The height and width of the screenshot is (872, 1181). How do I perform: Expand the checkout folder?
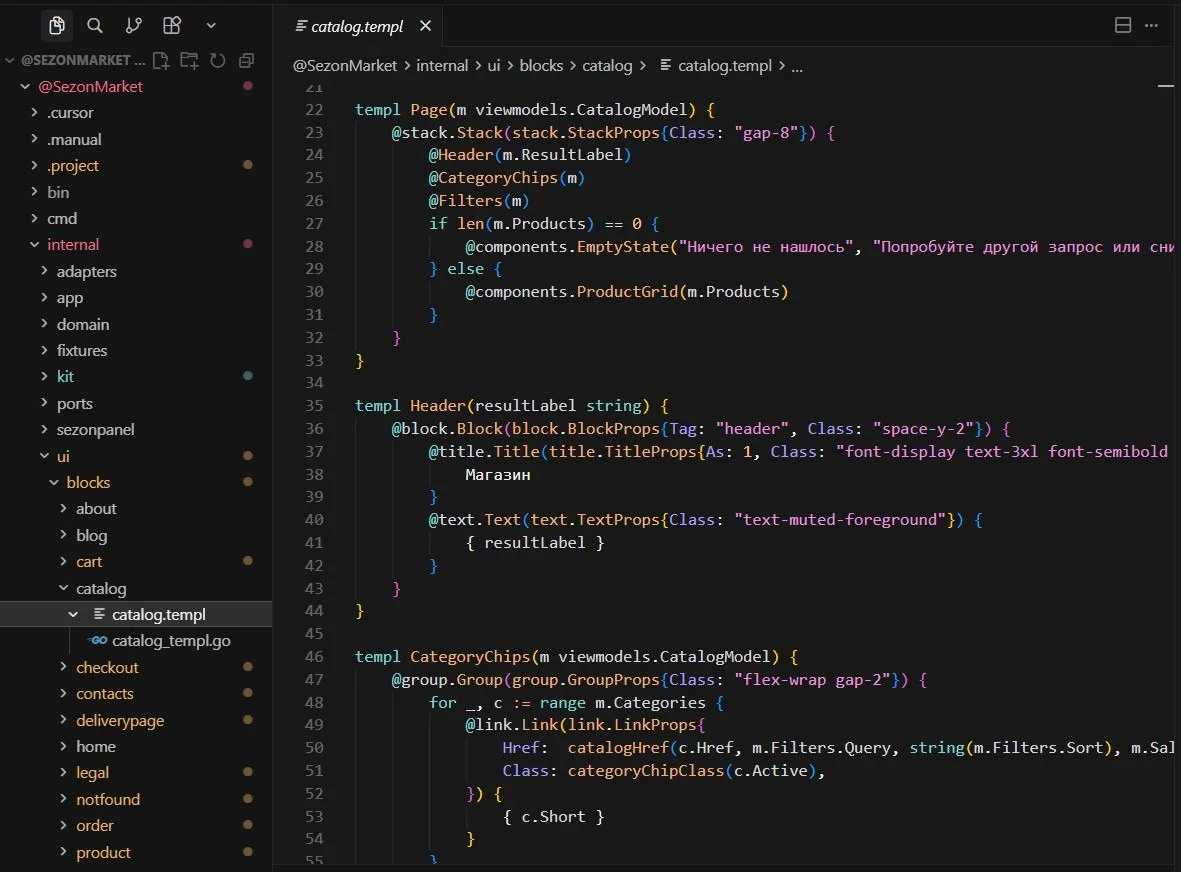point(63,667)
